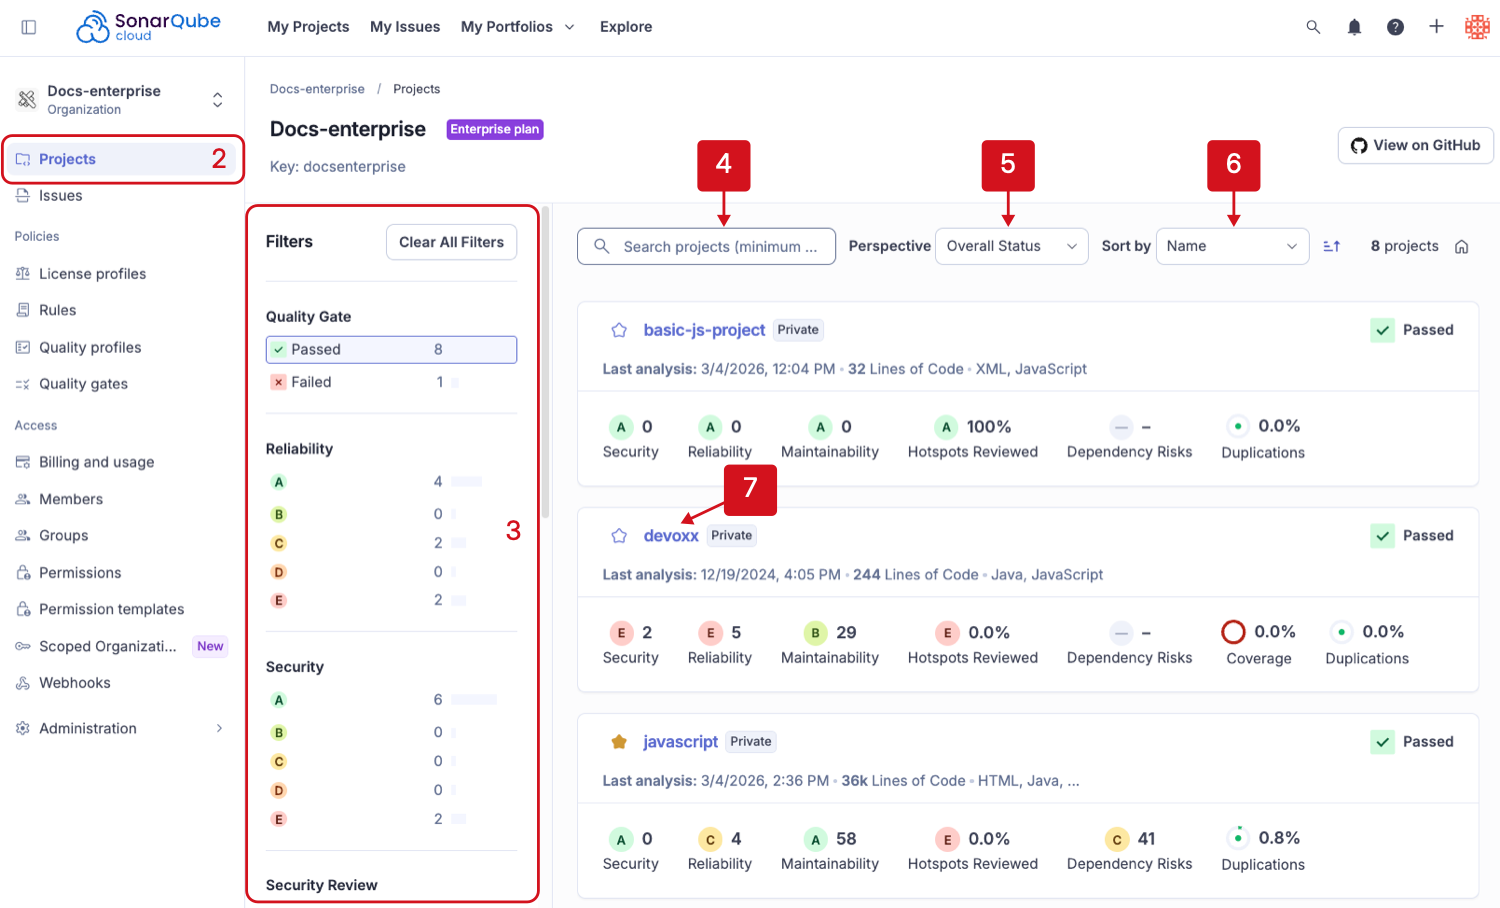This screenshot has width=1500, height=908.
Task: Filter by Security rating A
Action: point(391,700)
